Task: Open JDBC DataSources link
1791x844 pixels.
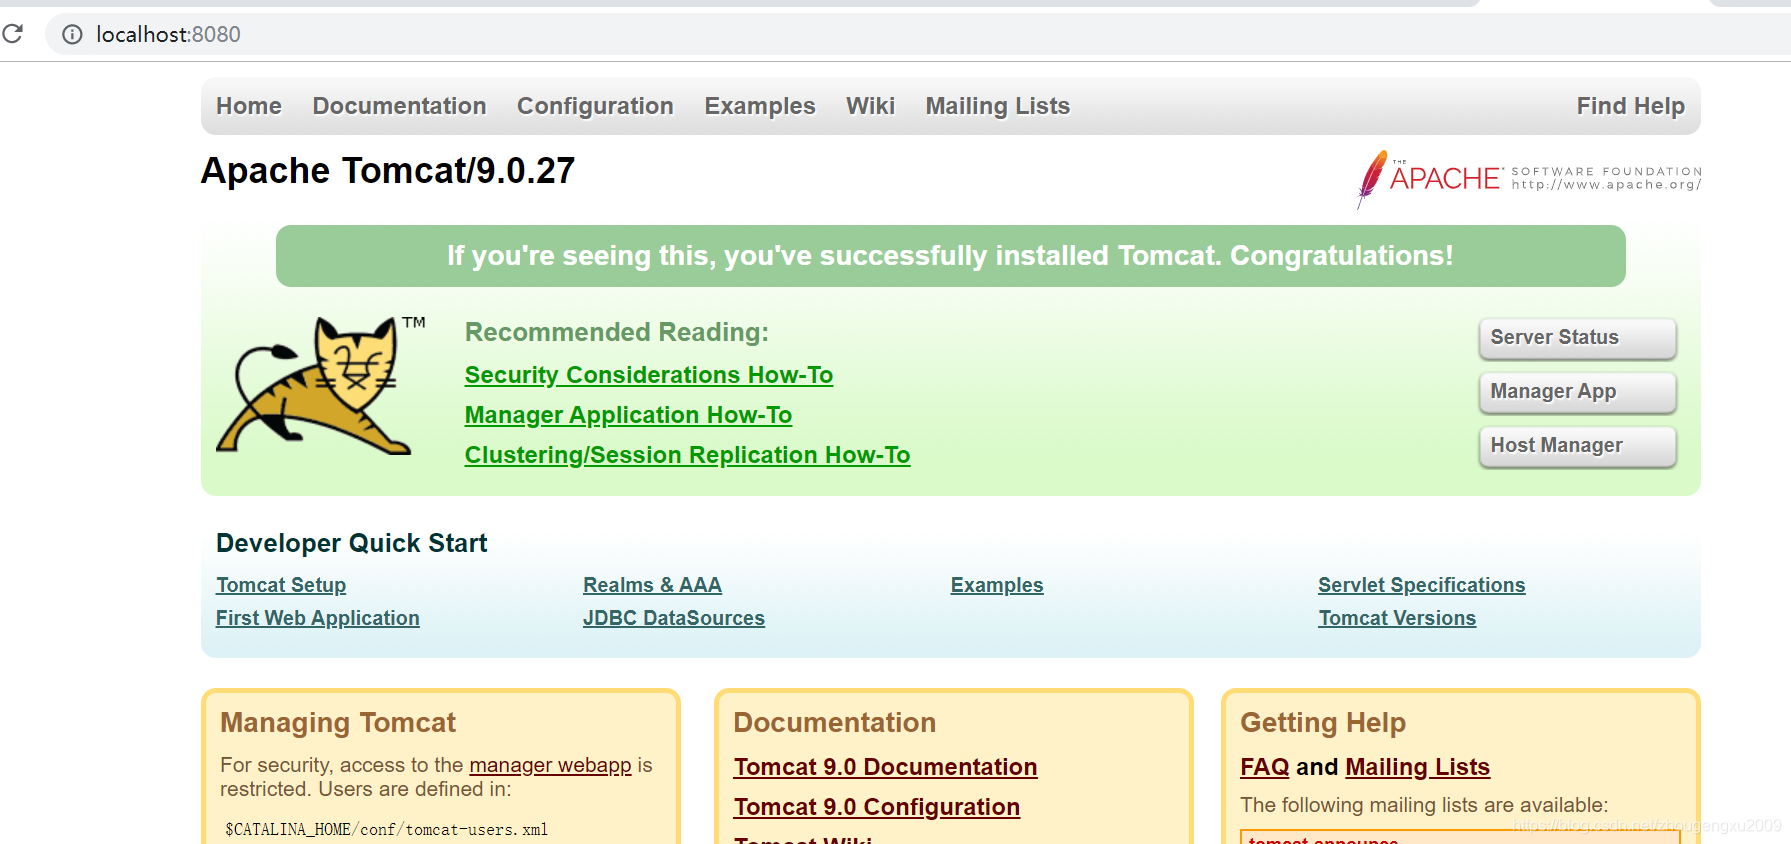Action: (x=674, y=618)
